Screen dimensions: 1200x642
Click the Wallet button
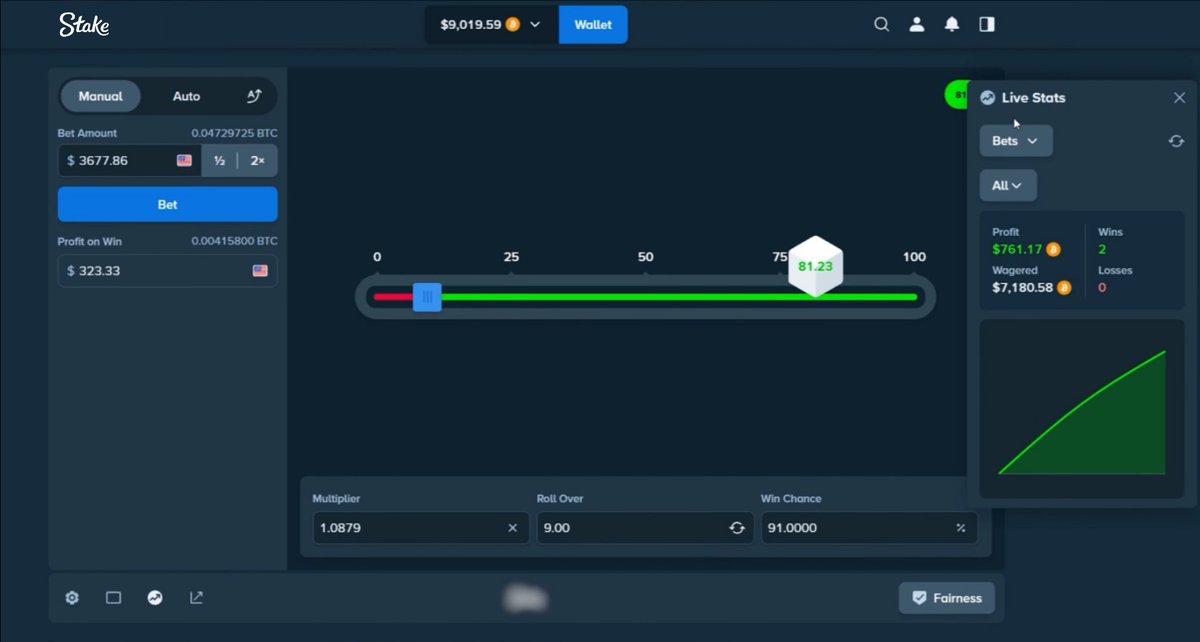593,24
